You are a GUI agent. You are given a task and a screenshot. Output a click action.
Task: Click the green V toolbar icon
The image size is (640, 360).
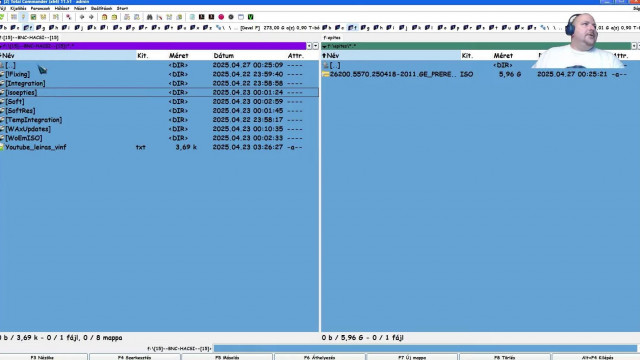click(251, 17)
